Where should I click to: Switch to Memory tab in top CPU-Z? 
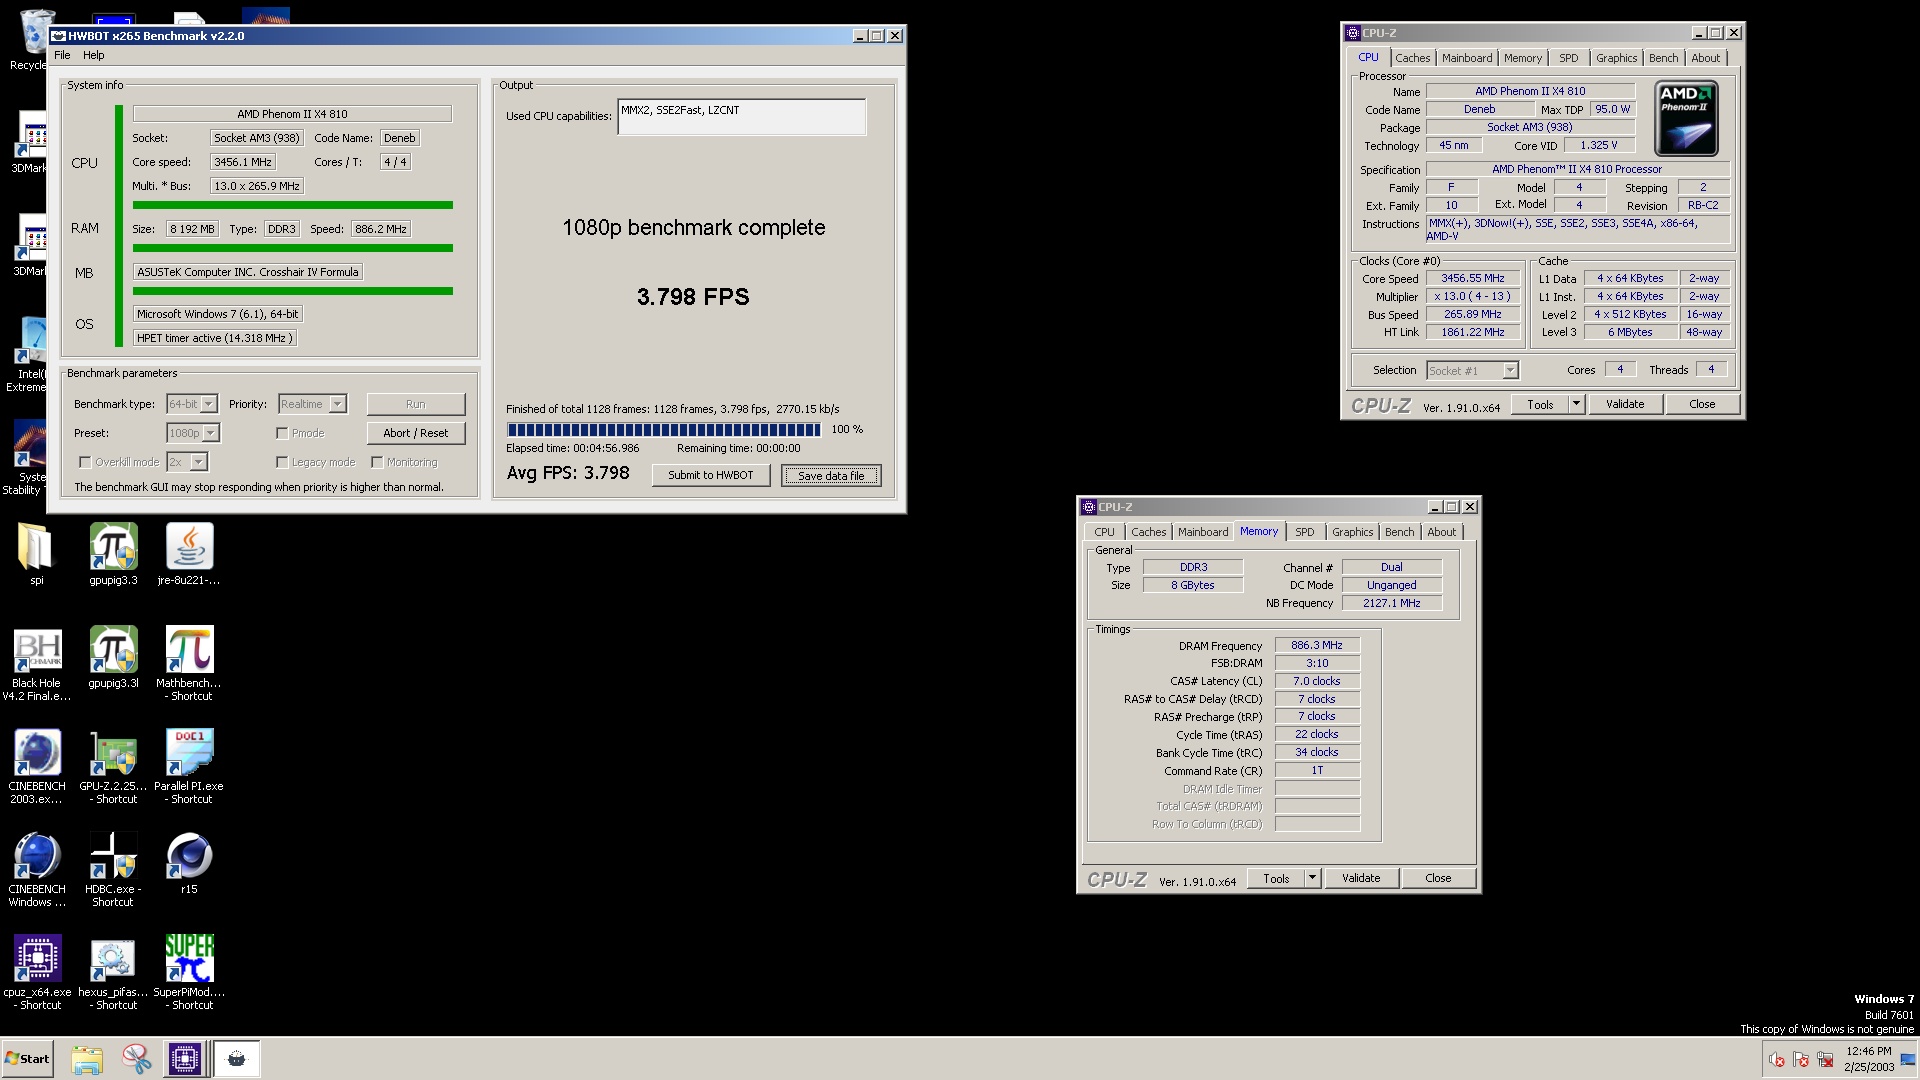(x=1523, y=58)
